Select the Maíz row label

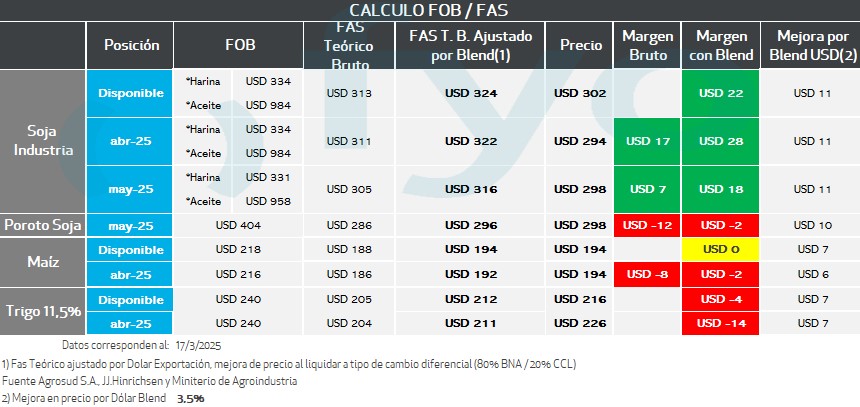(x=44, y=260)
